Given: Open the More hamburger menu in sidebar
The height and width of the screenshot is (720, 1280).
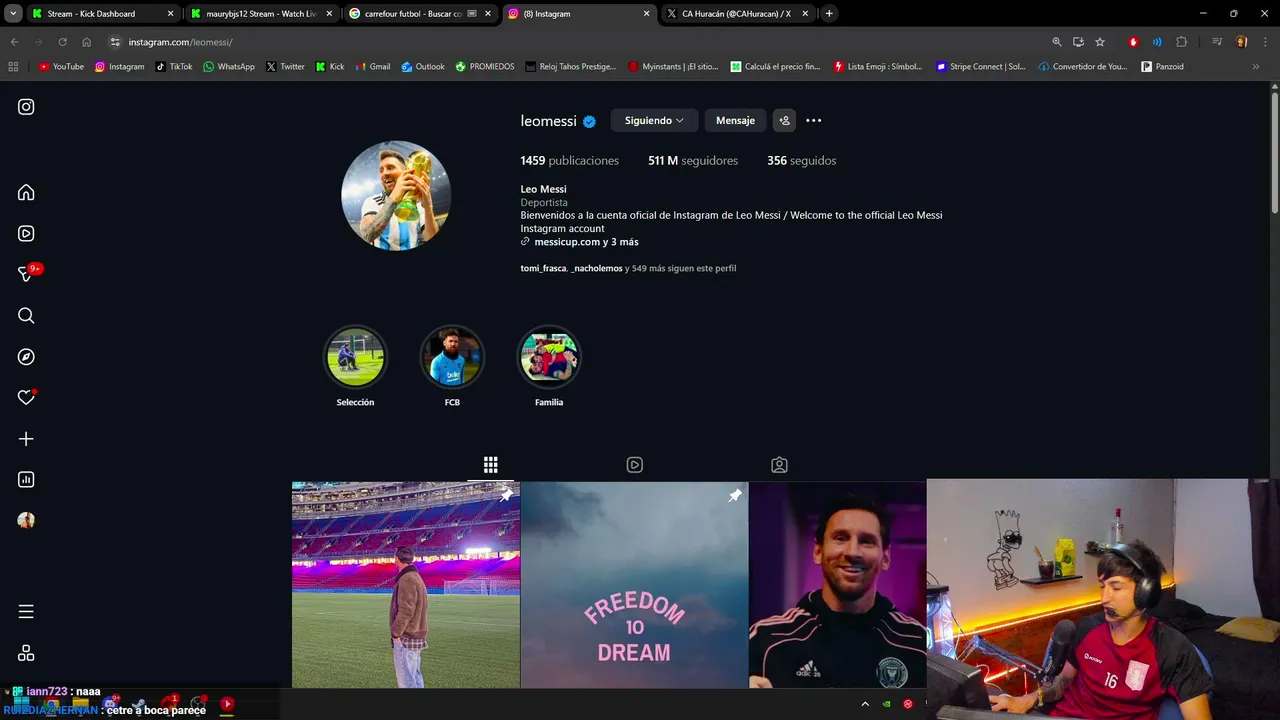Looking at the screenshot, I should [x=26, y=611].
